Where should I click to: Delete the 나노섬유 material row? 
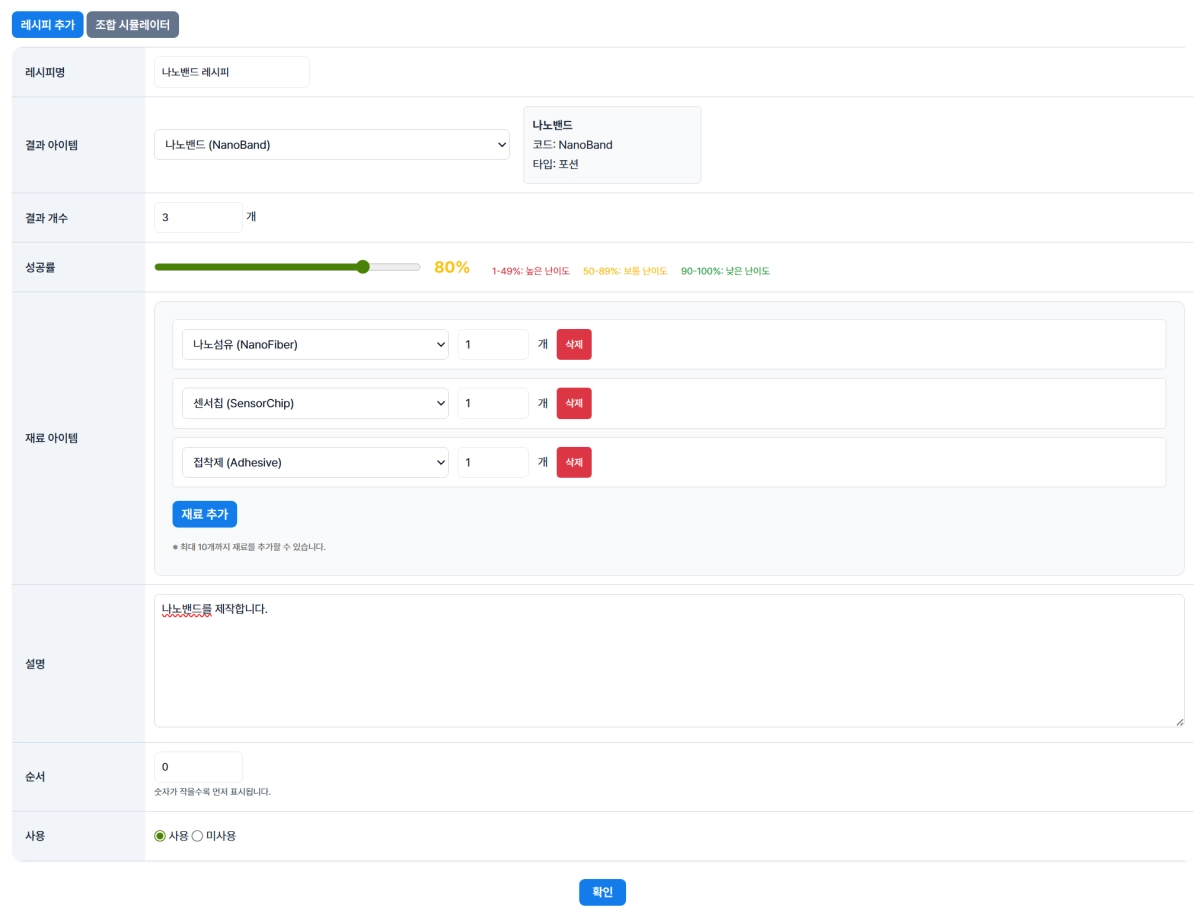tap(574, 345)
